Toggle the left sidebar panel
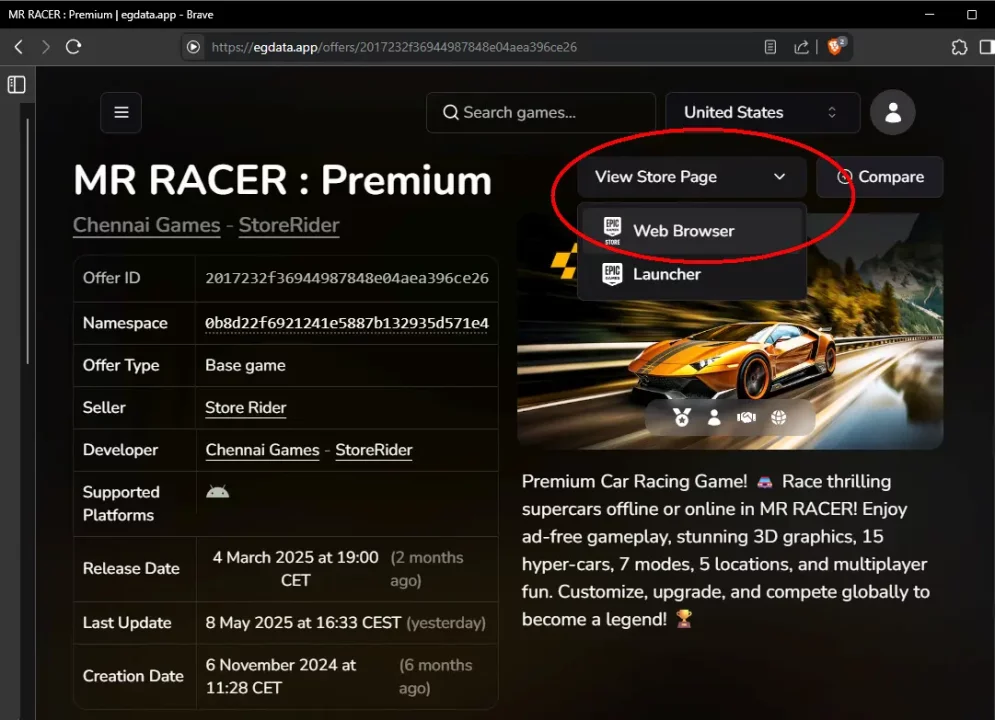Image resolution: width=995 pixels, height=720 pixels. click(x=16, y=84)
